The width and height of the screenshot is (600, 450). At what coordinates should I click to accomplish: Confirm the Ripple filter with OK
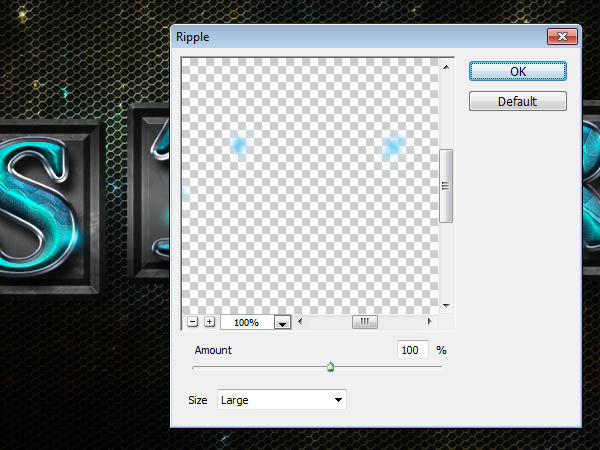pos(517,71)
